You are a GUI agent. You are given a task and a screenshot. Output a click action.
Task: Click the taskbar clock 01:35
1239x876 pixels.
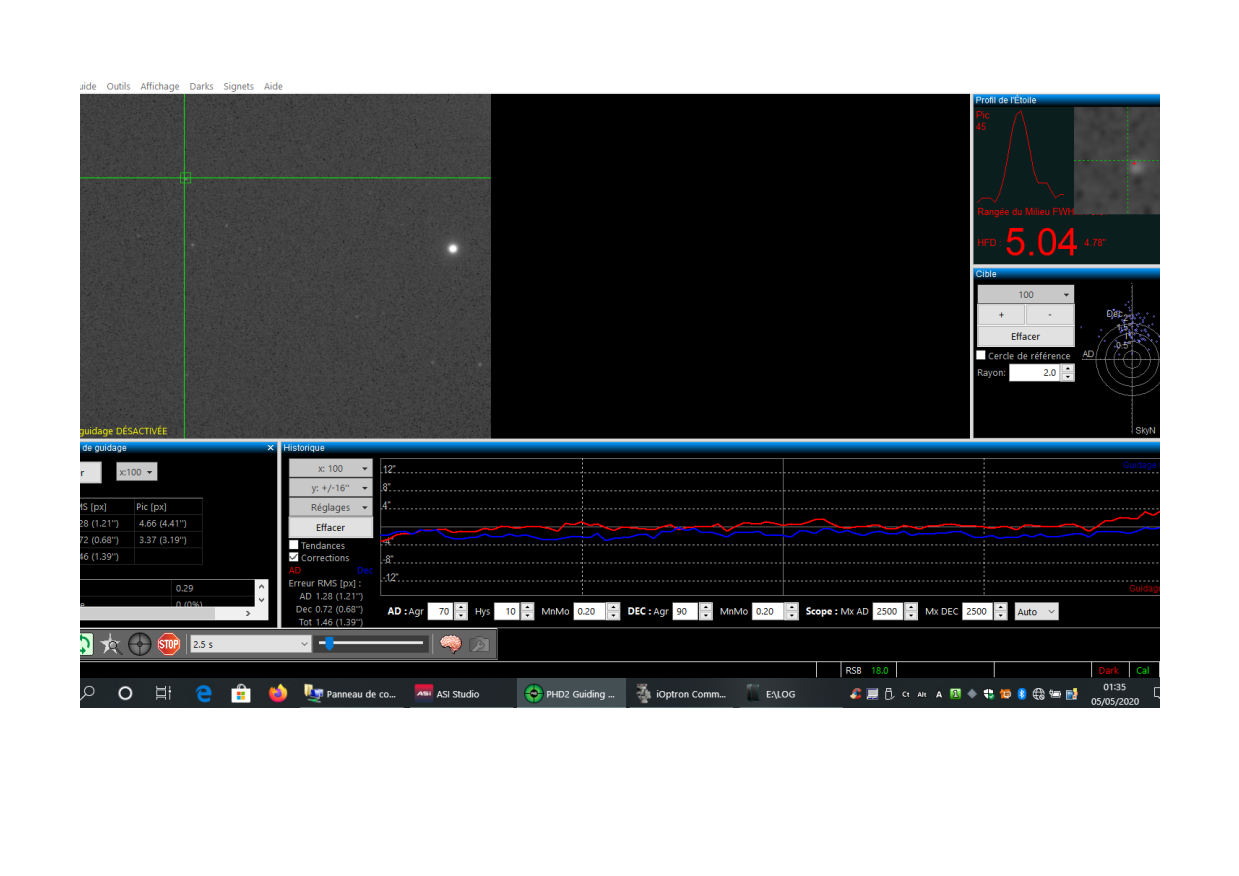[x=1114, y=687]
